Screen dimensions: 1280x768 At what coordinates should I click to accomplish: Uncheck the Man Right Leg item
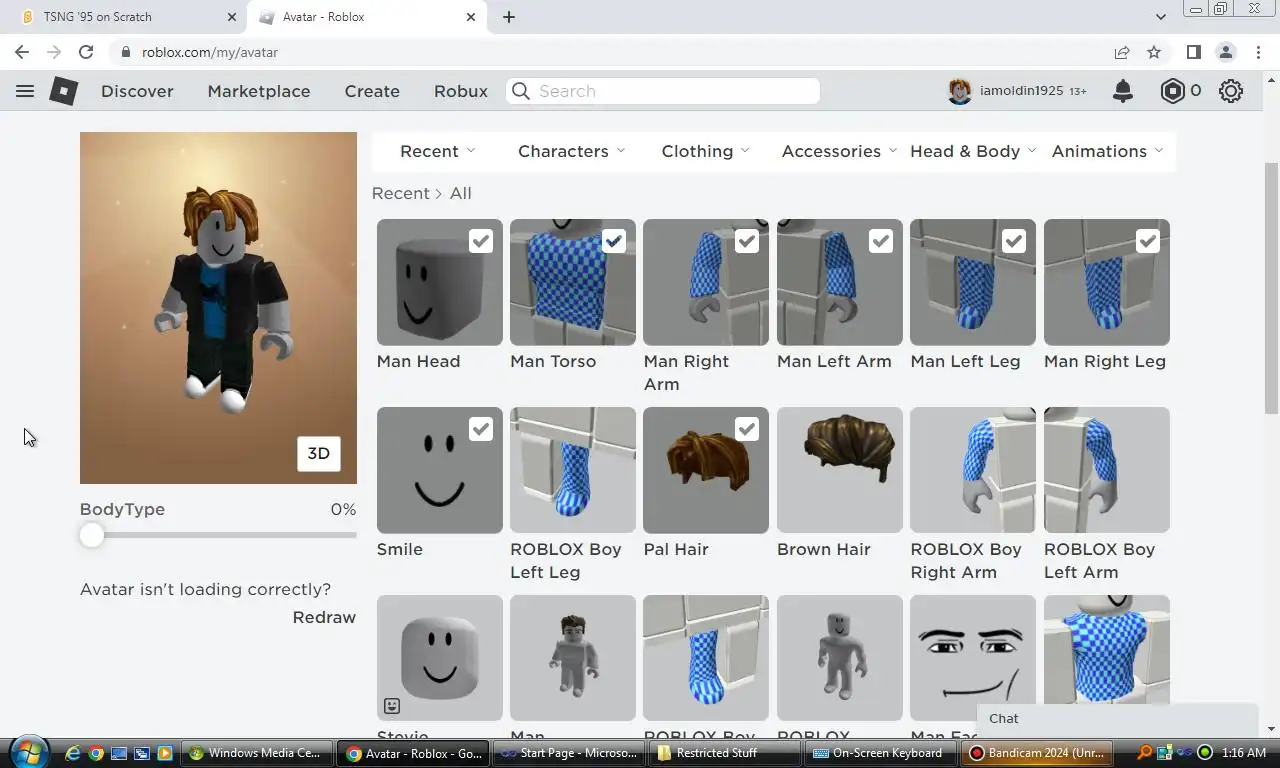click(x=1148, y=241)
